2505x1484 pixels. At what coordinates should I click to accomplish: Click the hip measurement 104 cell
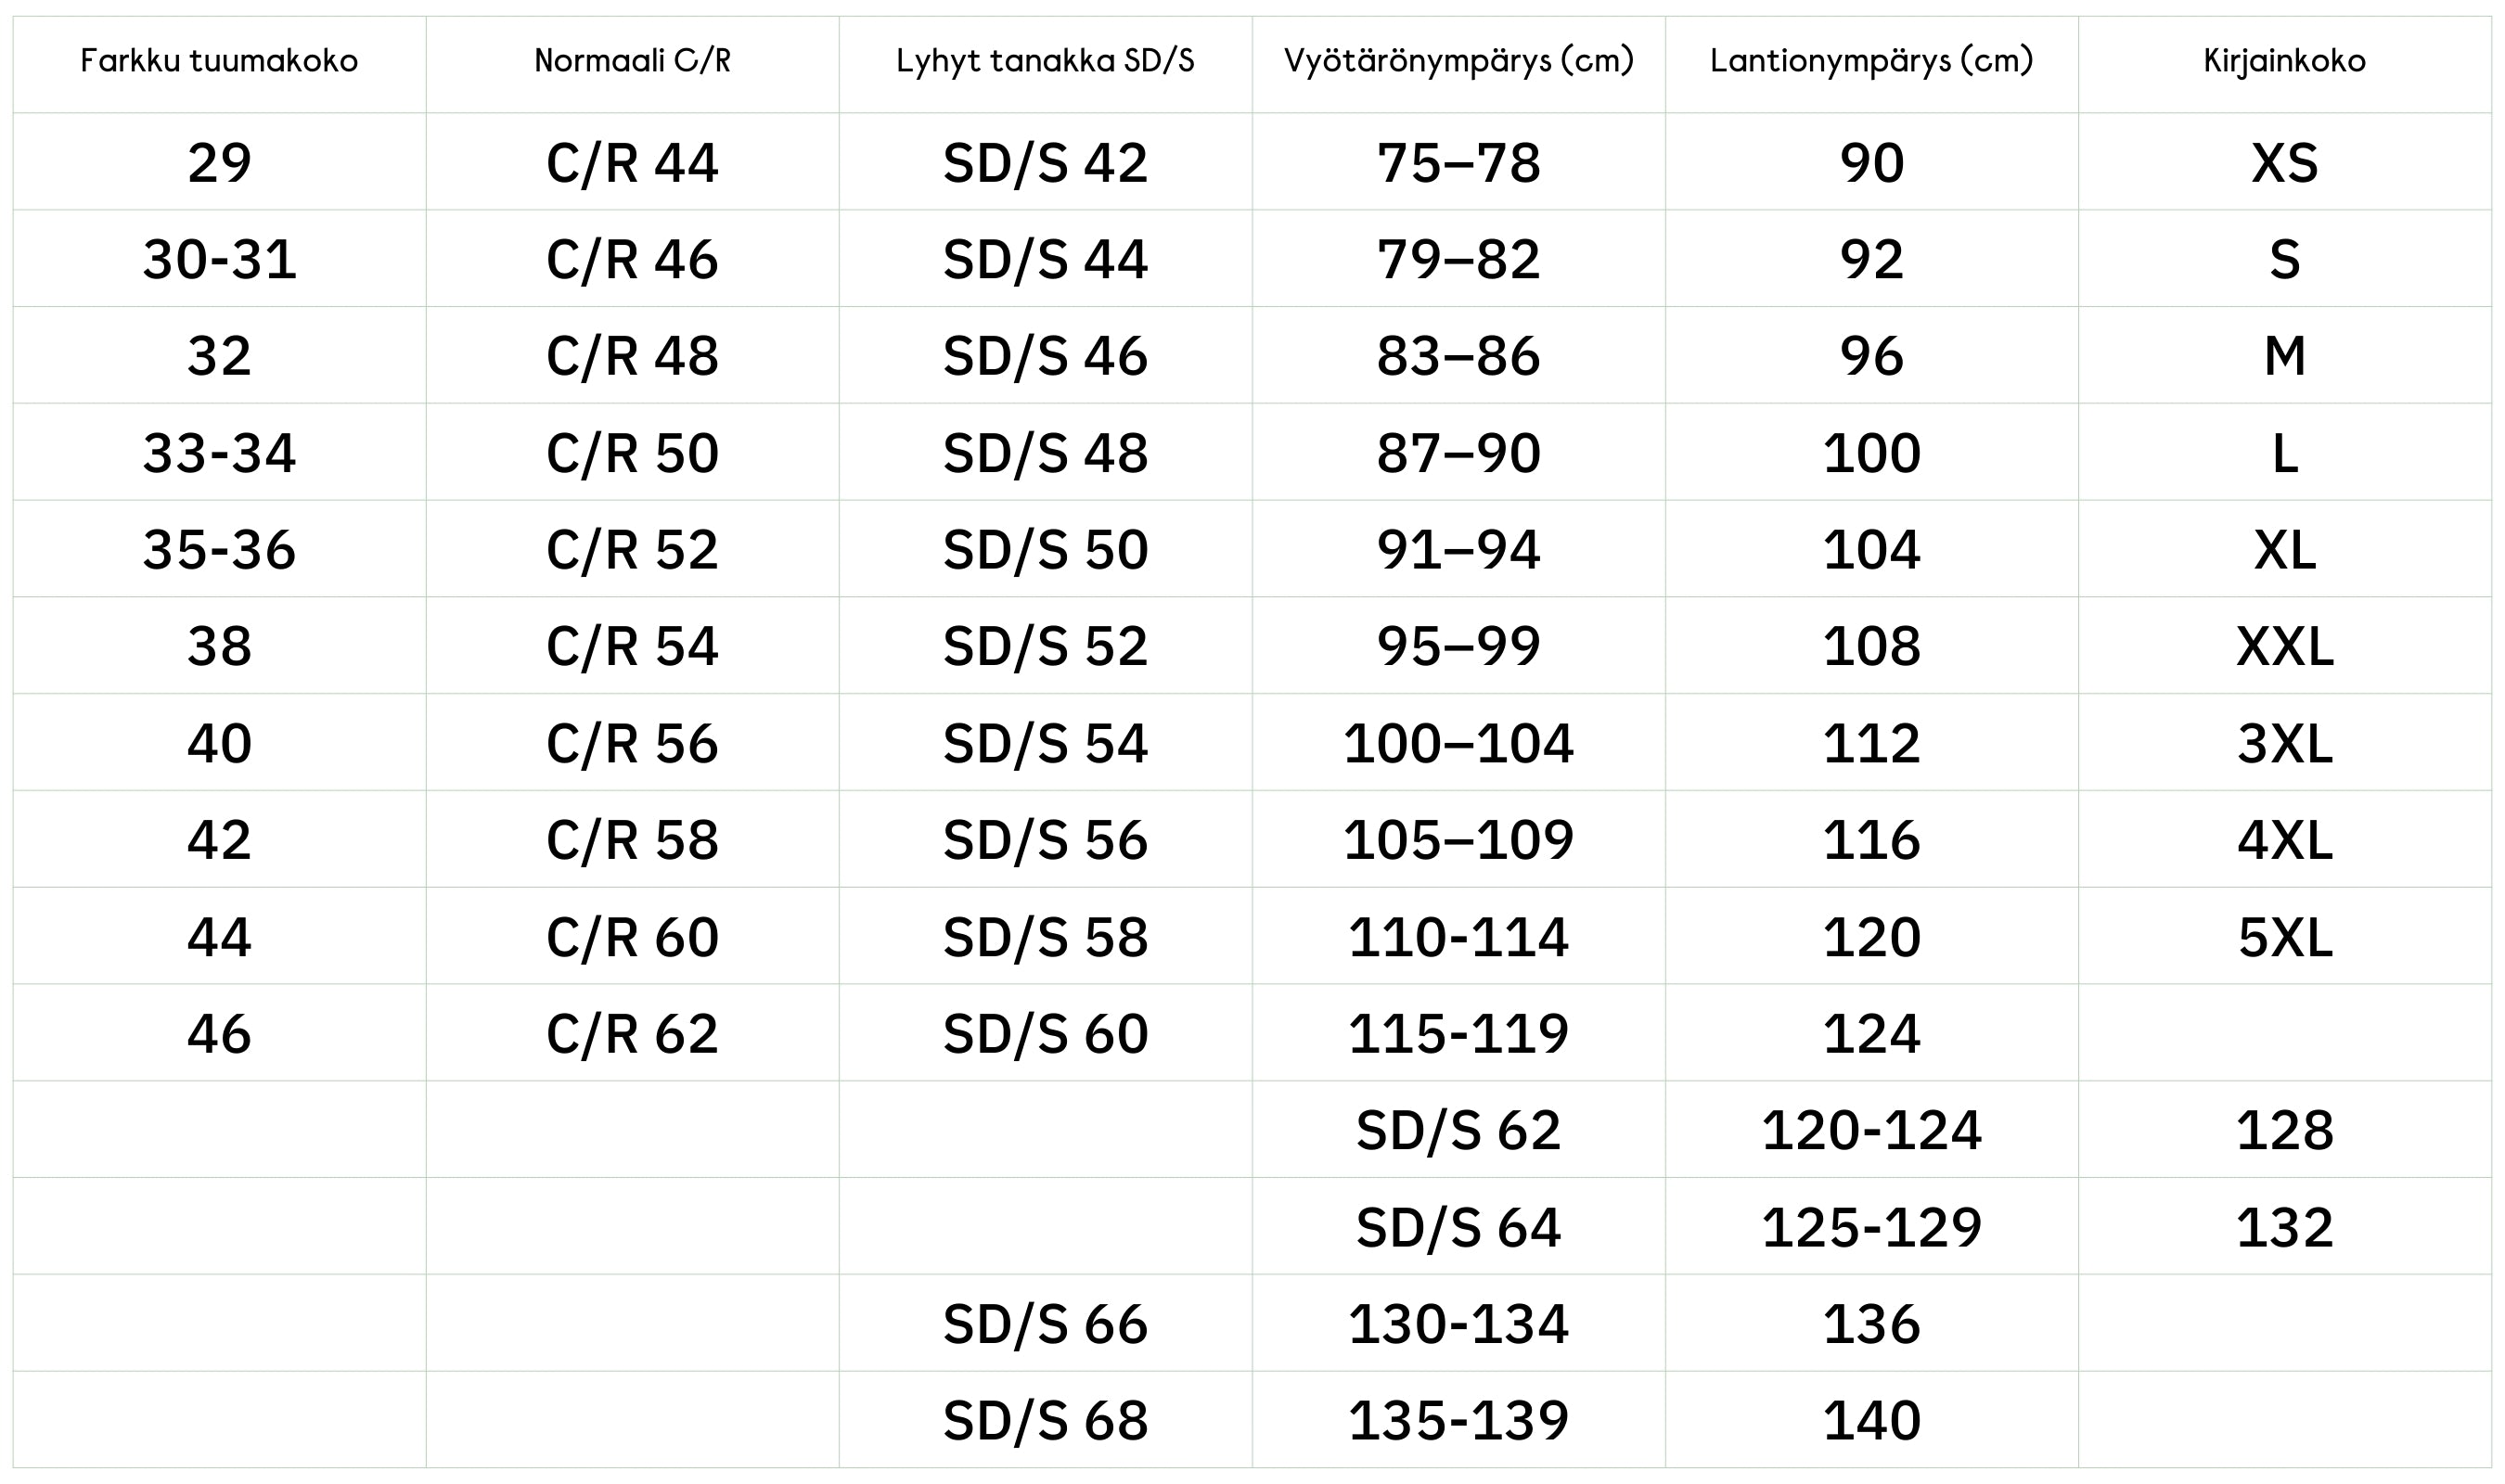click(1871, 549)
